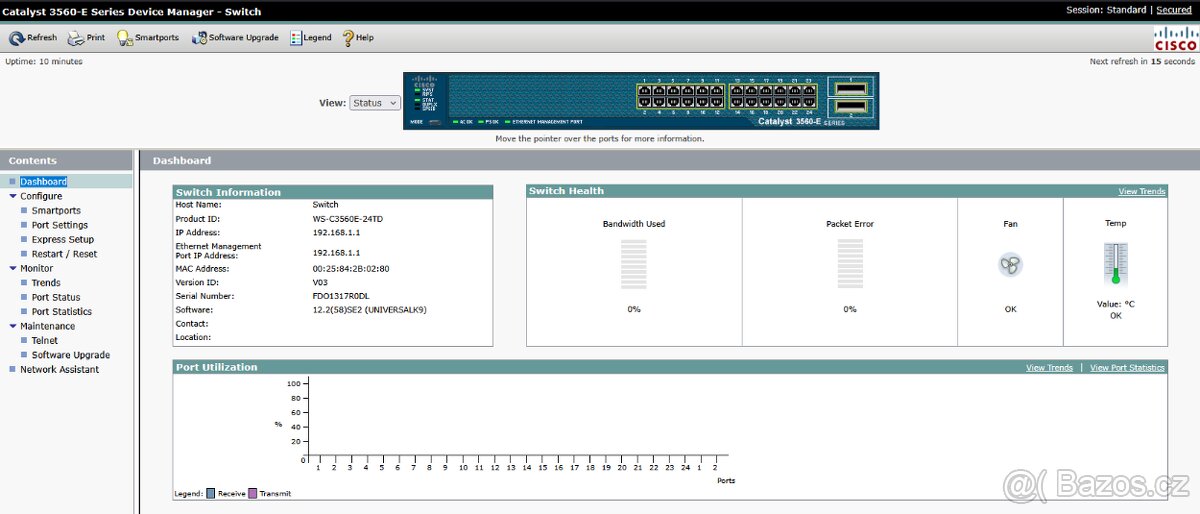Image resolution: width=1200 pixels, height=514 pixels.
Task: Open Help from the toolbar
Action: tap(357, 38)
